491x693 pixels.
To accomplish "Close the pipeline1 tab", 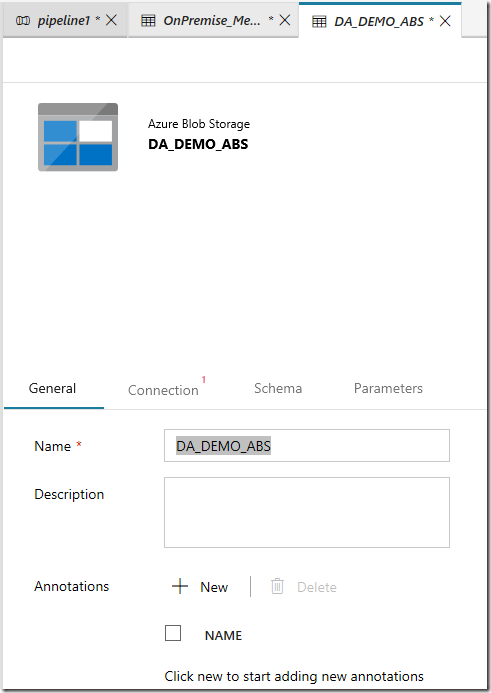I will pyautogui.click(x=112, y=20).
